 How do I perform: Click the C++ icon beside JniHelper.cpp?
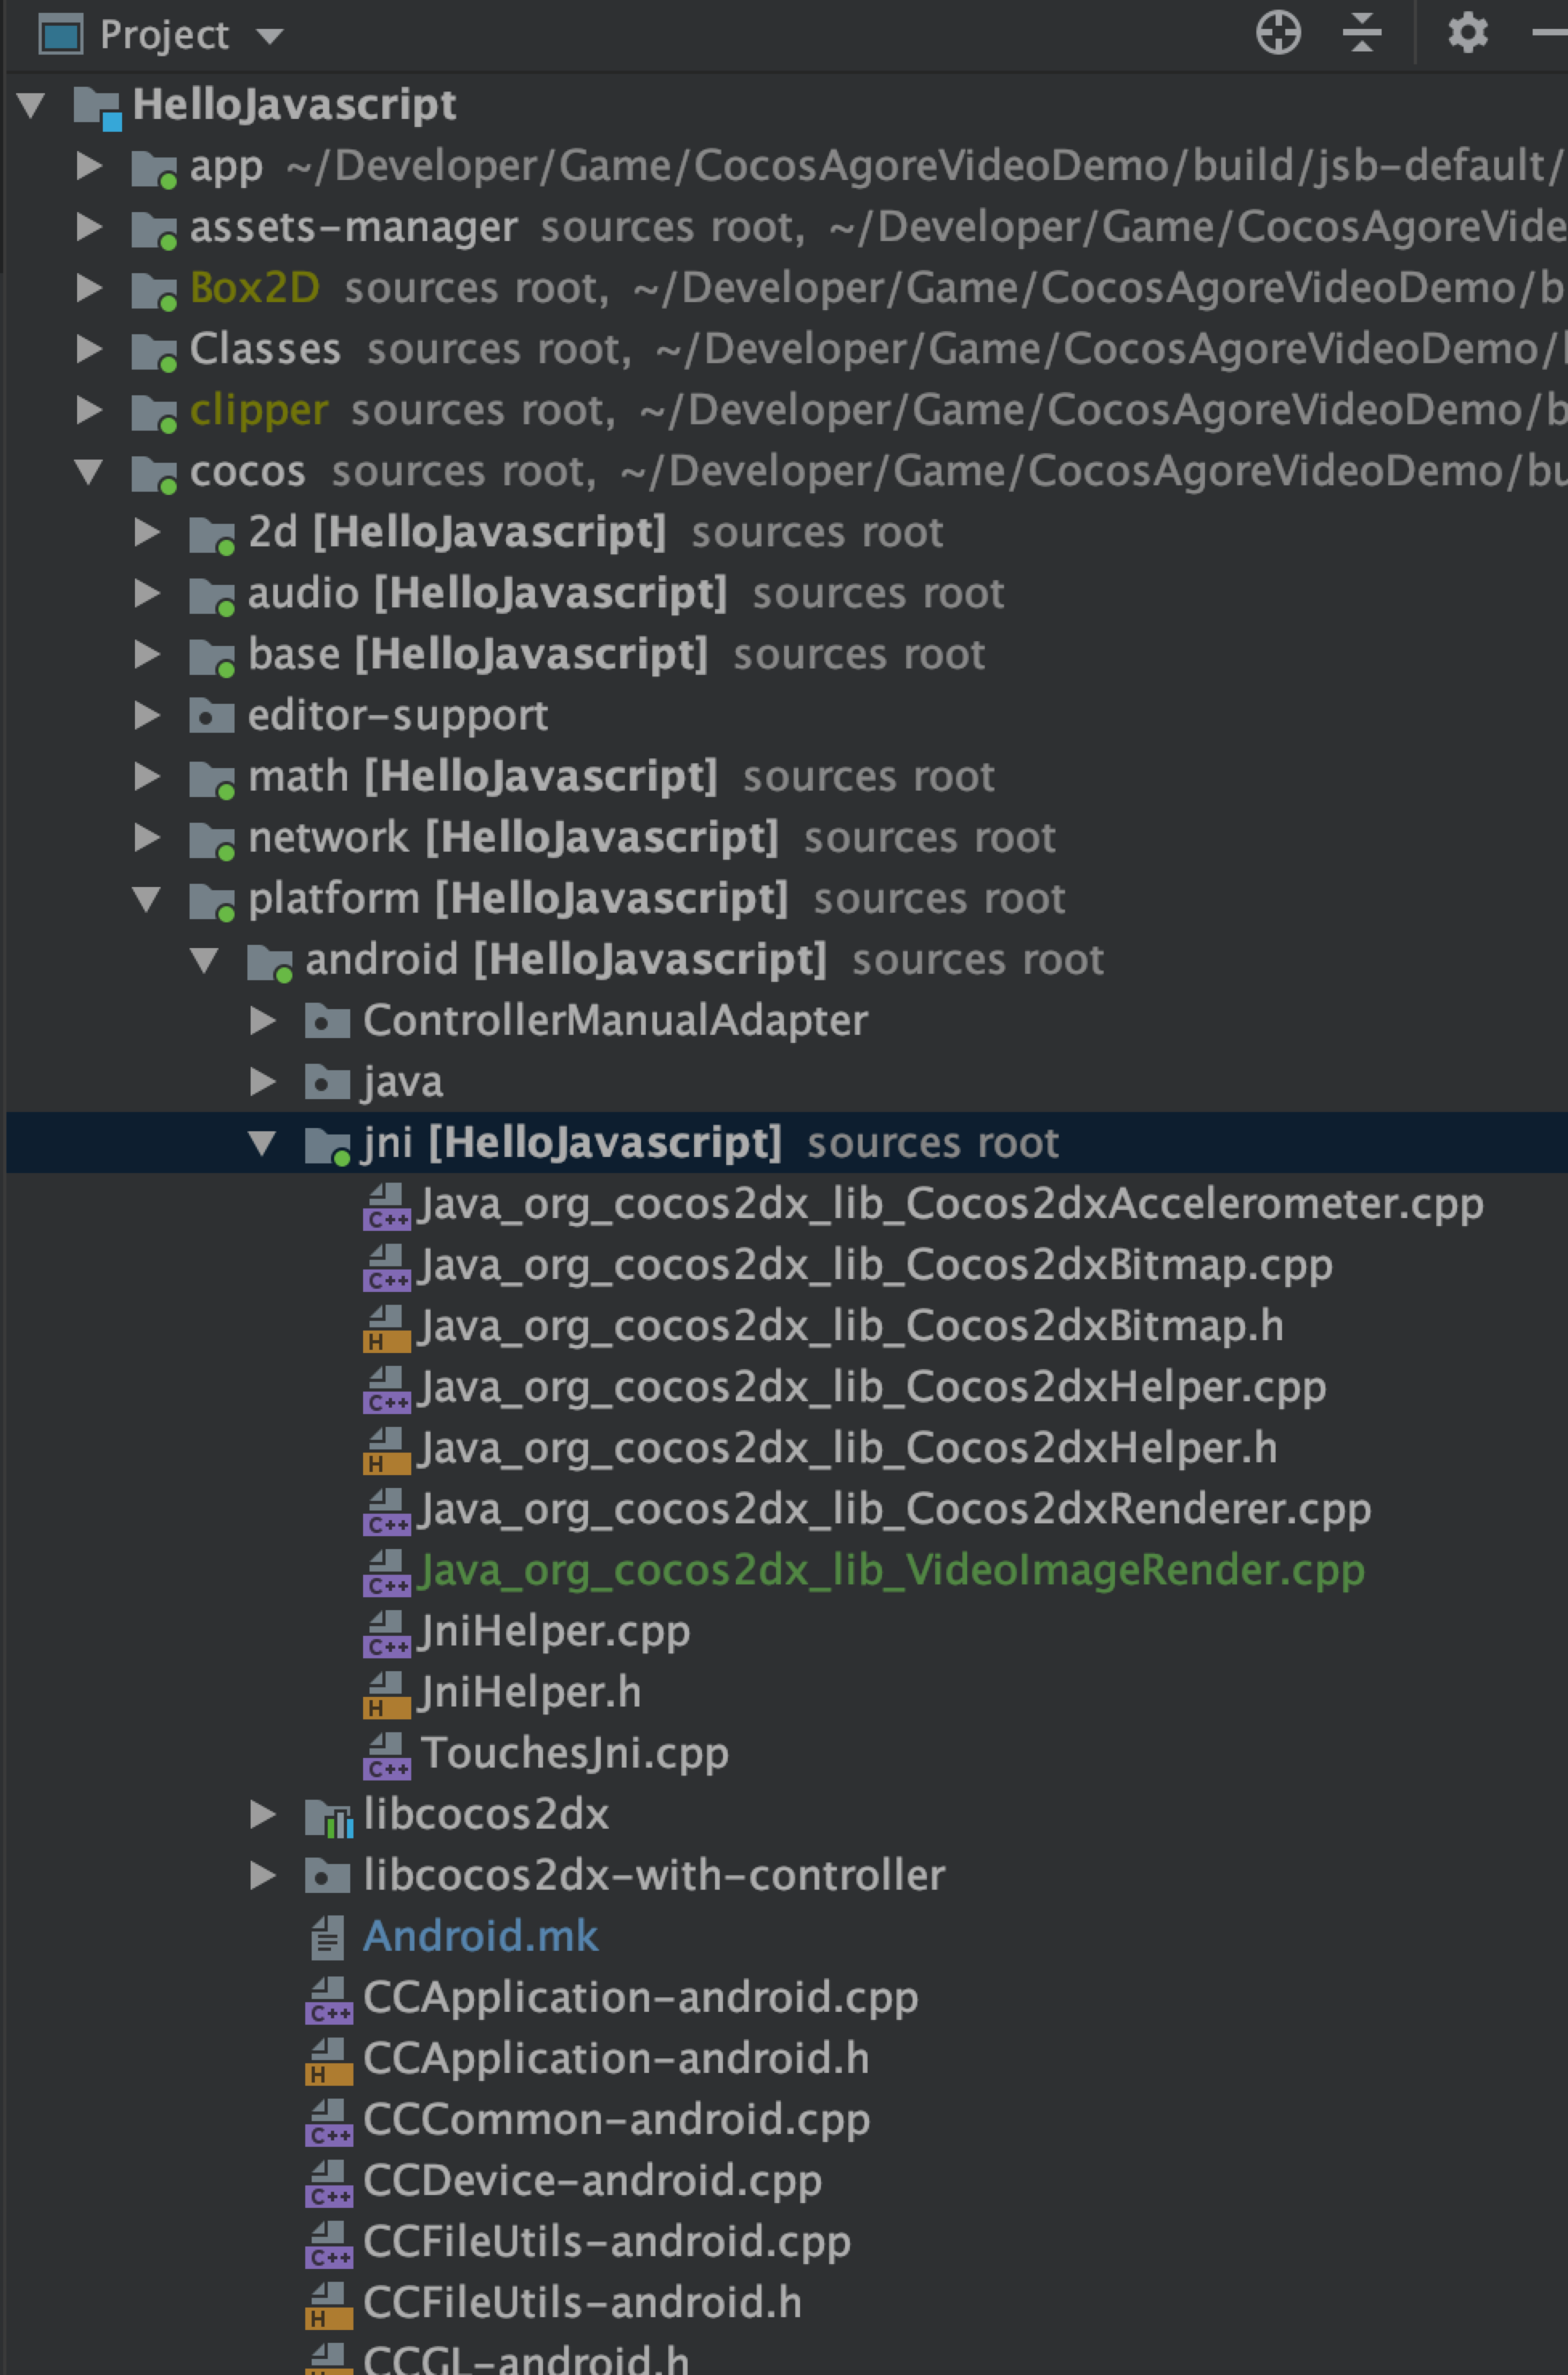tap(386, 1633)
